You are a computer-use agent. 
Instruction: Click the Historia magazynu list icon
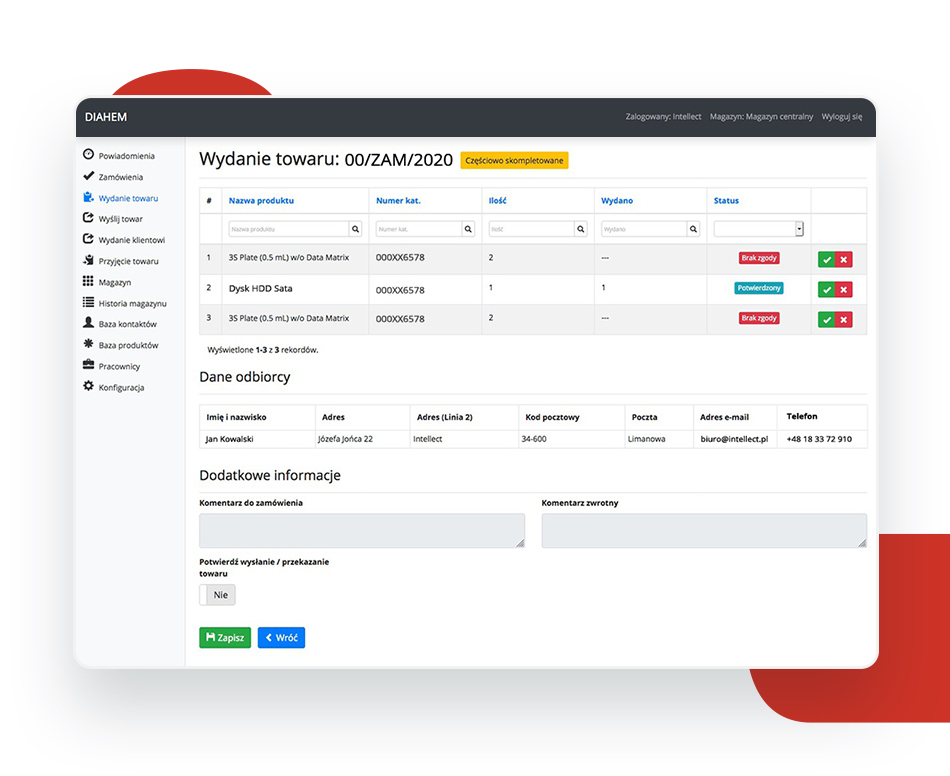pos(88,302)
